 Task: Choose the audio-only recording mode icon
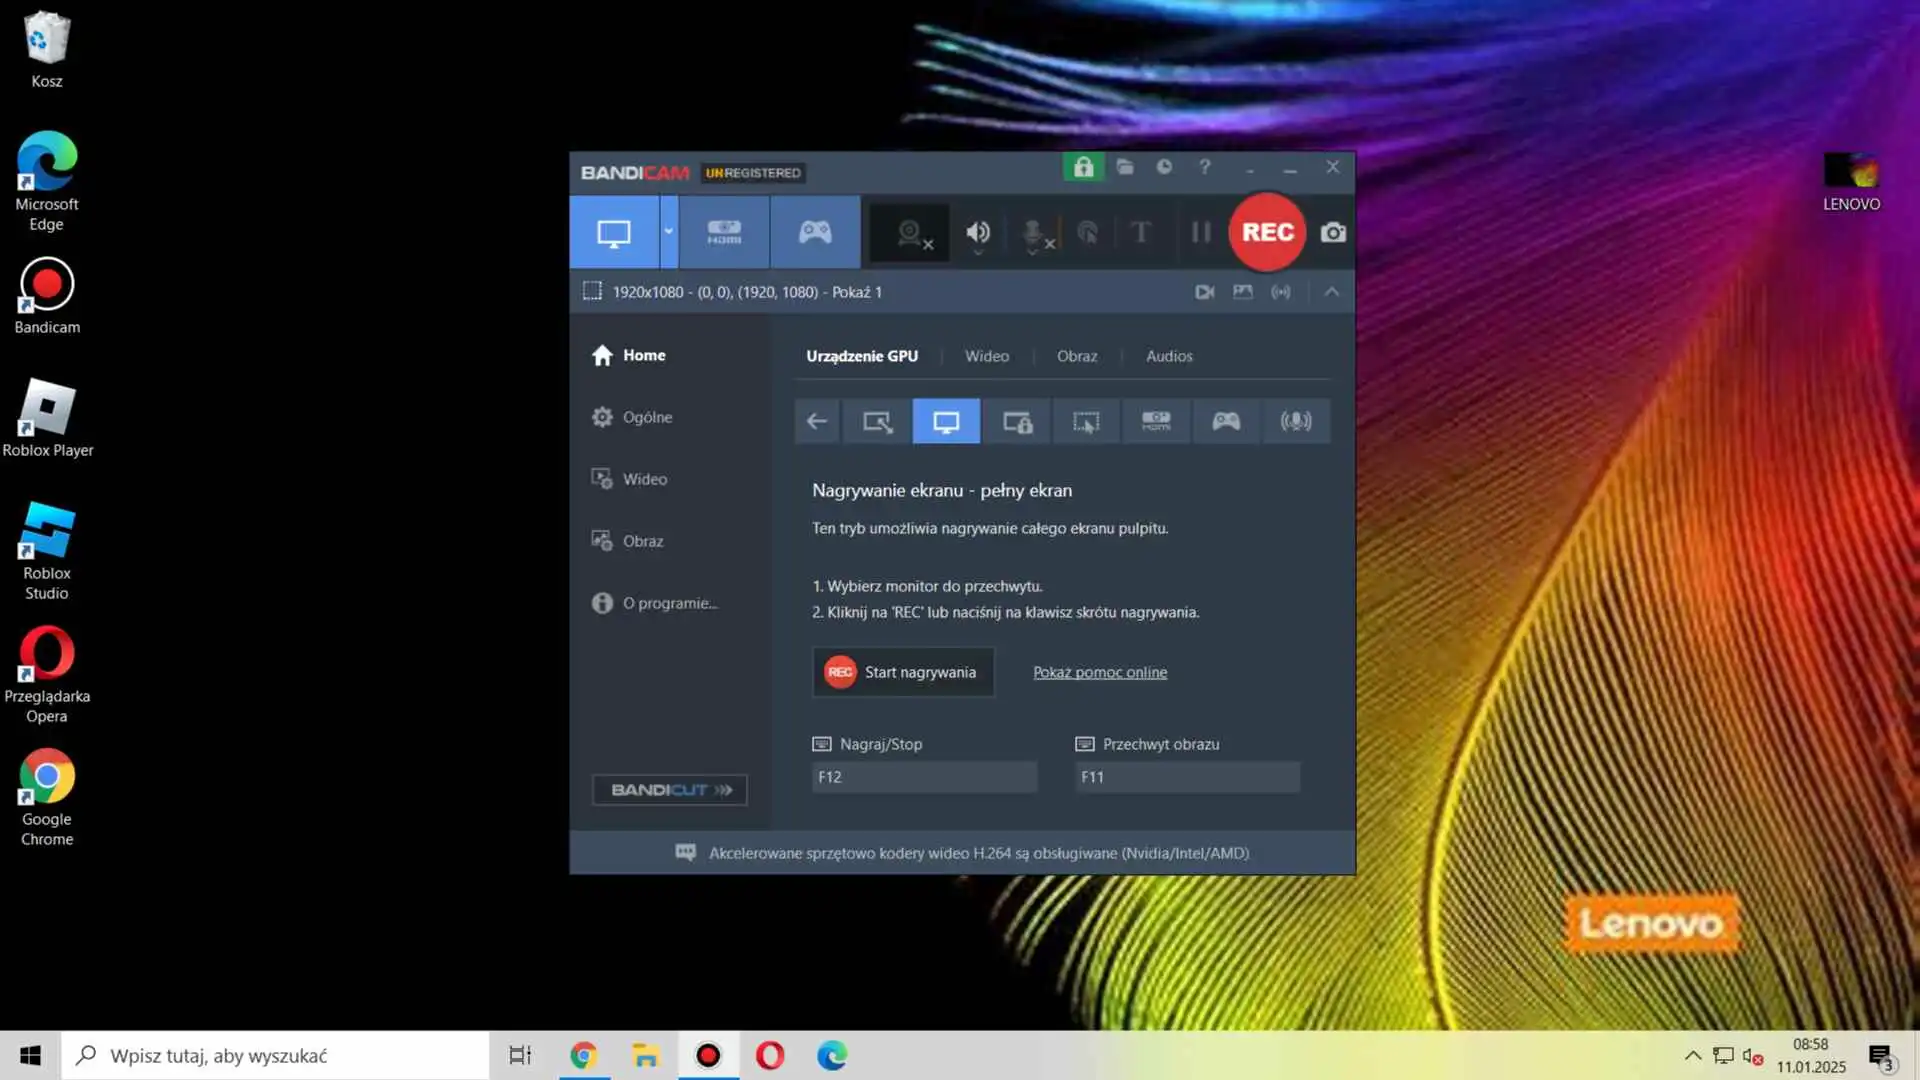point(1295,422)
